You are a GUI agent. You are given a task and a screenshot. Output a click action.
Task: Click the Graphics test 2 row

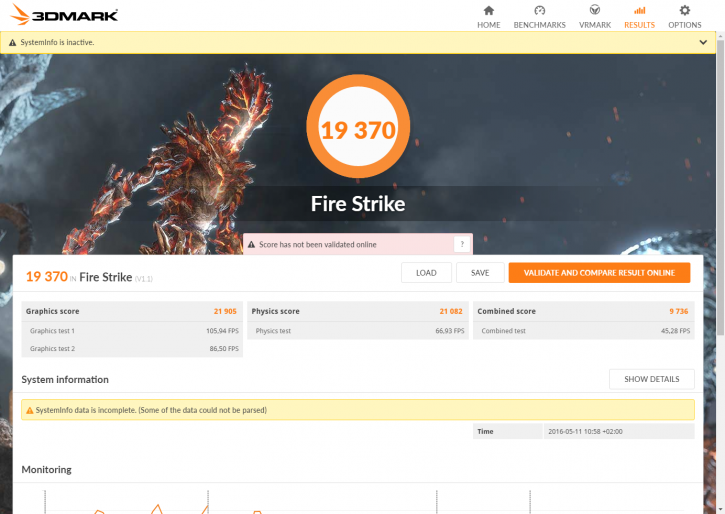tap(132, 349)
